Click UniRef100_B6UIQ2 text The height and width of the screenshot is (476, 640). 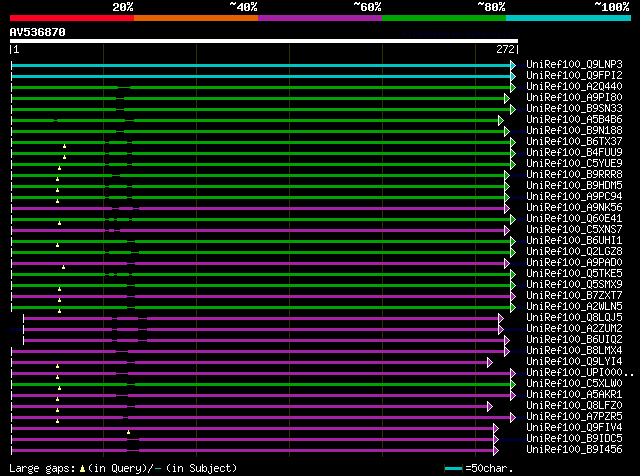(574, 340)
